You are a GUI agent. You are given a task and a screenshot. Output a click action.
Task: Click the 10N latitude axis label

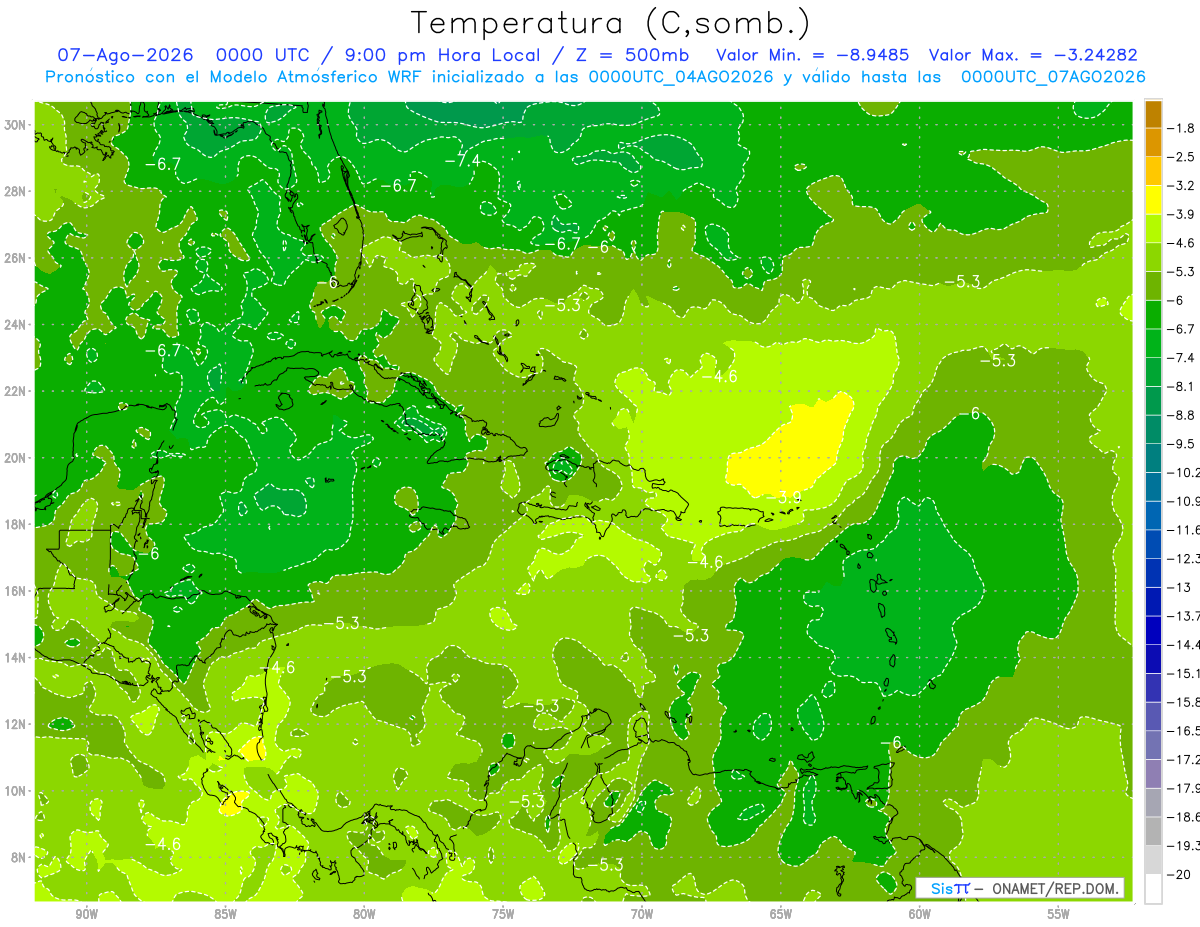[17, 791]
